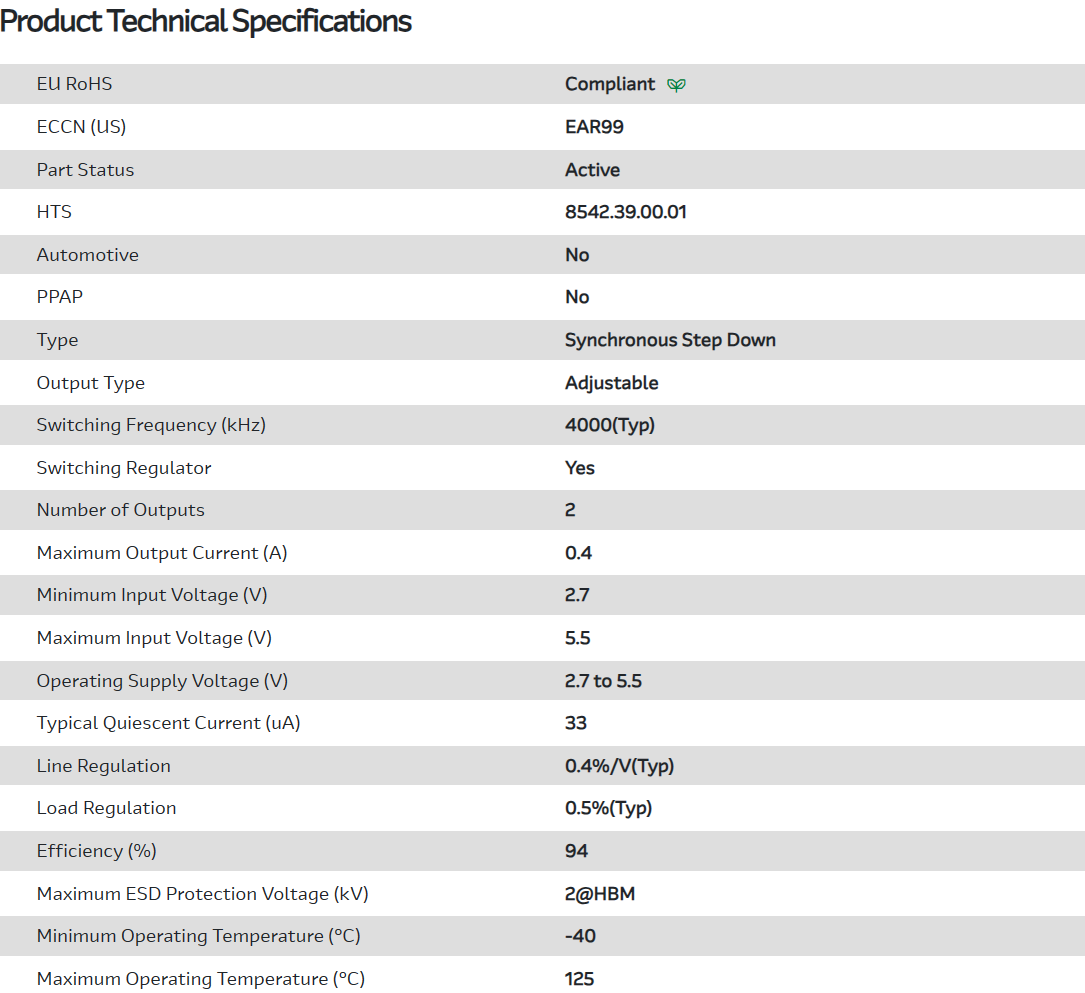Click the Product Technical Specifications heading
Image resolution: width=1085 pixels, height=993 pixels.
[x=206, y=21]
